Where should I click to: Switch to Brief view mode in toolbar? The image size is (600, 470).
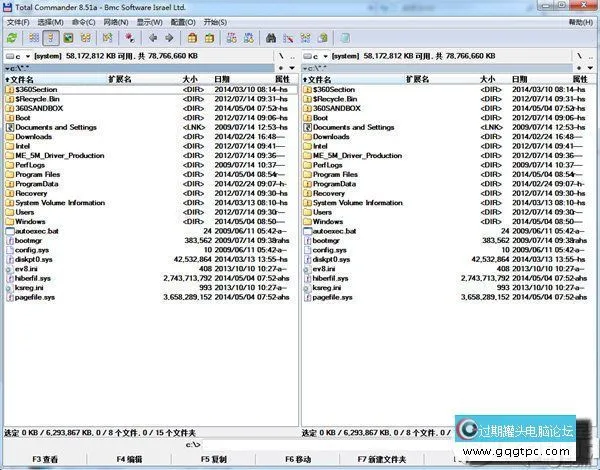point(33,38)
